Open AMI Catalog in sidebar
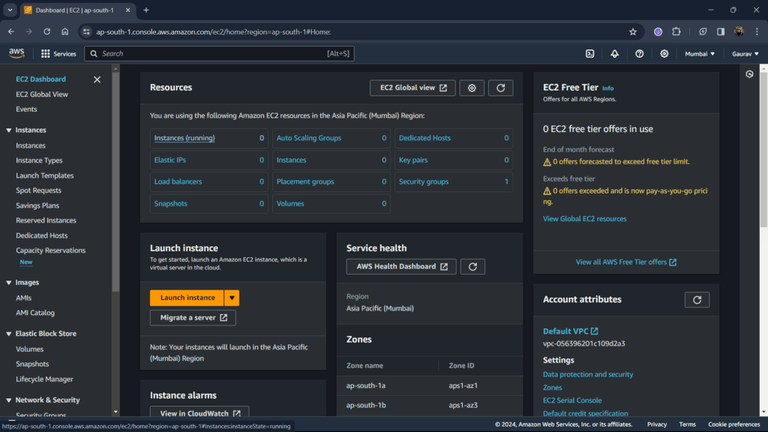Screen dimensions: 768x432 pos(35,312)
